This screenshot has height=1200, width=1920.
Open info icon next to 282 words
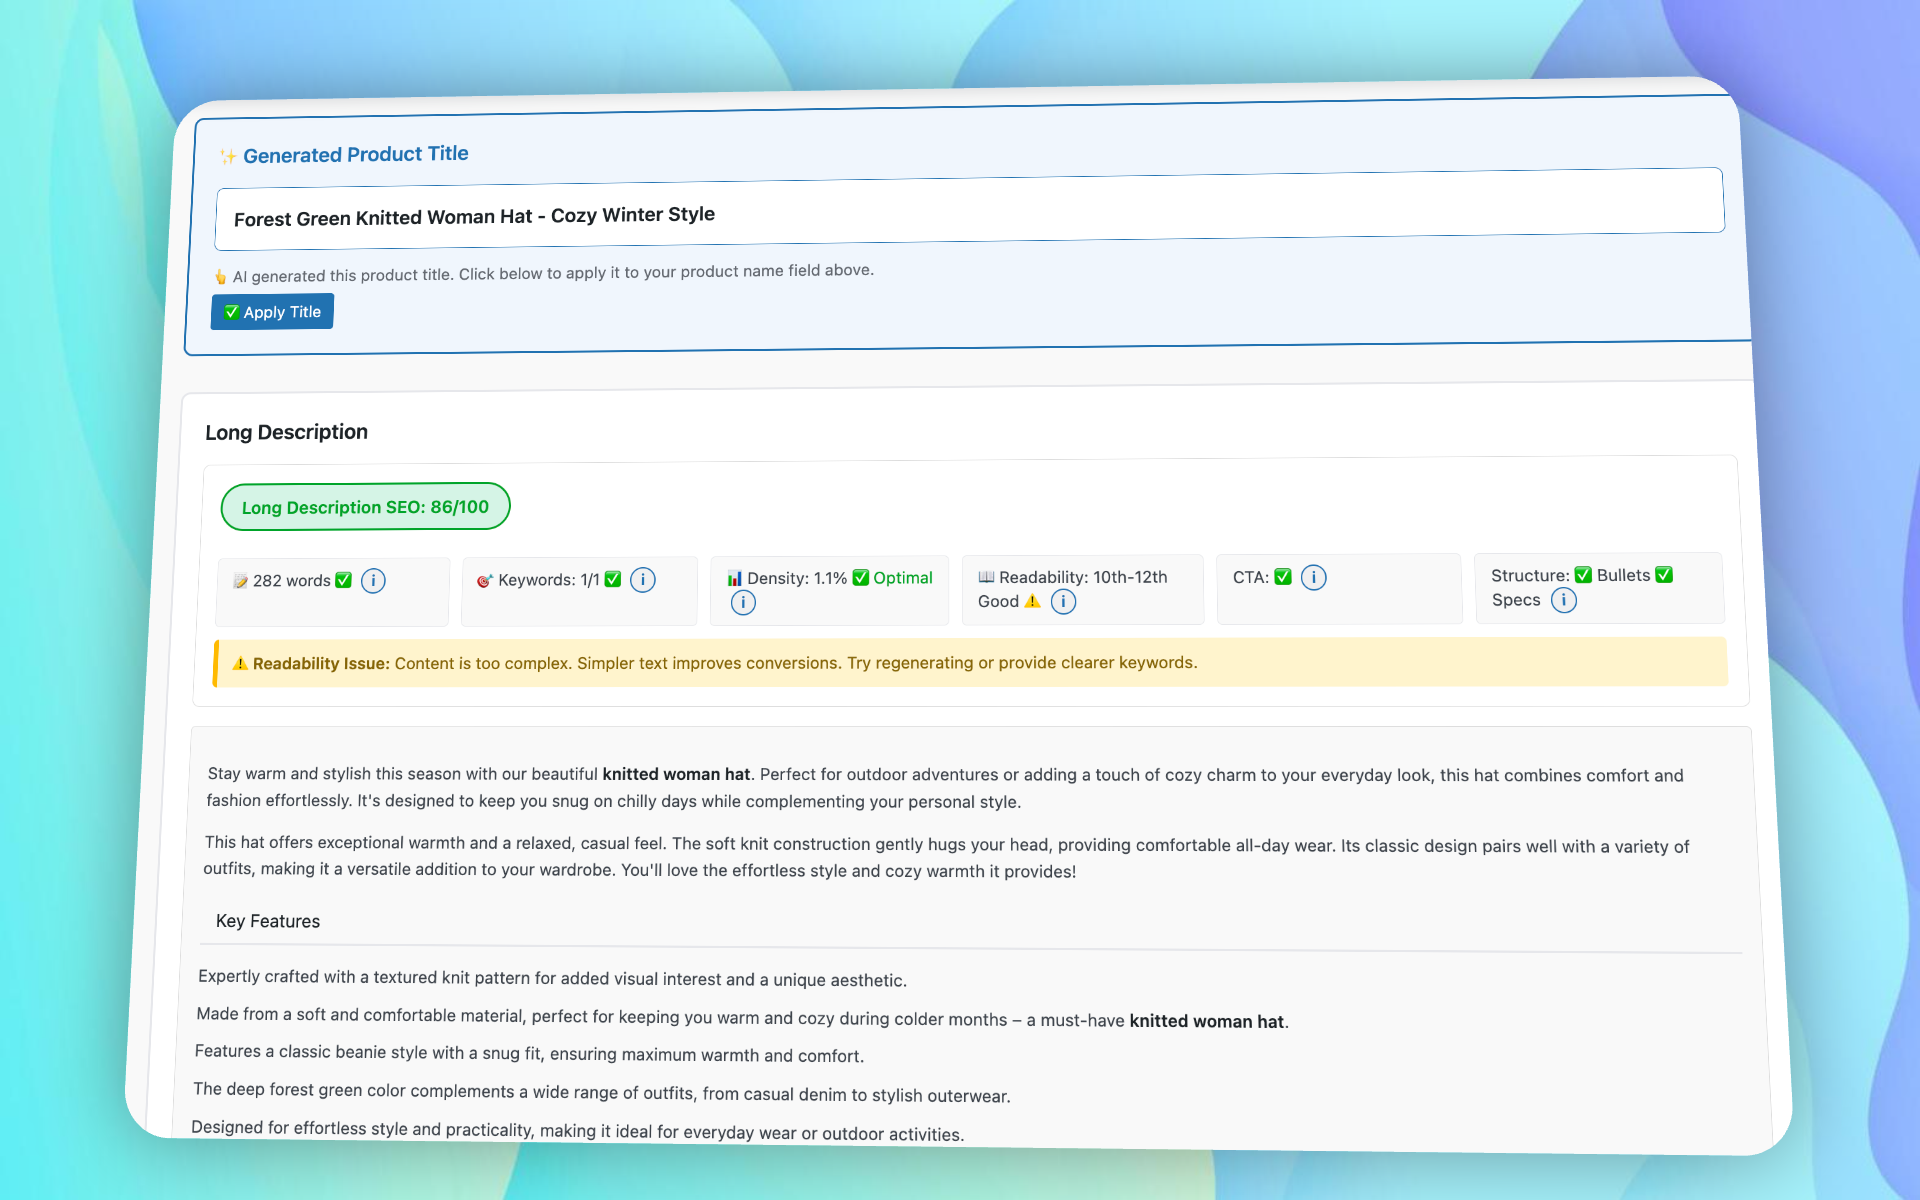point(373,581)
